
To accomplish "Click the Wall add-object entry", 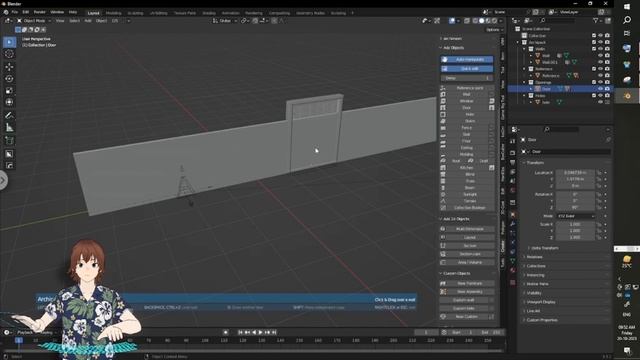I will 467,94.
